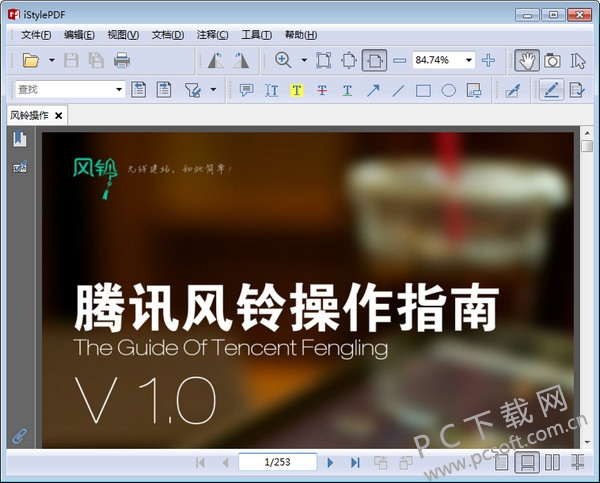Show the bookmarks side panel
Screen dimensions: 600x483
coord(20,139)
